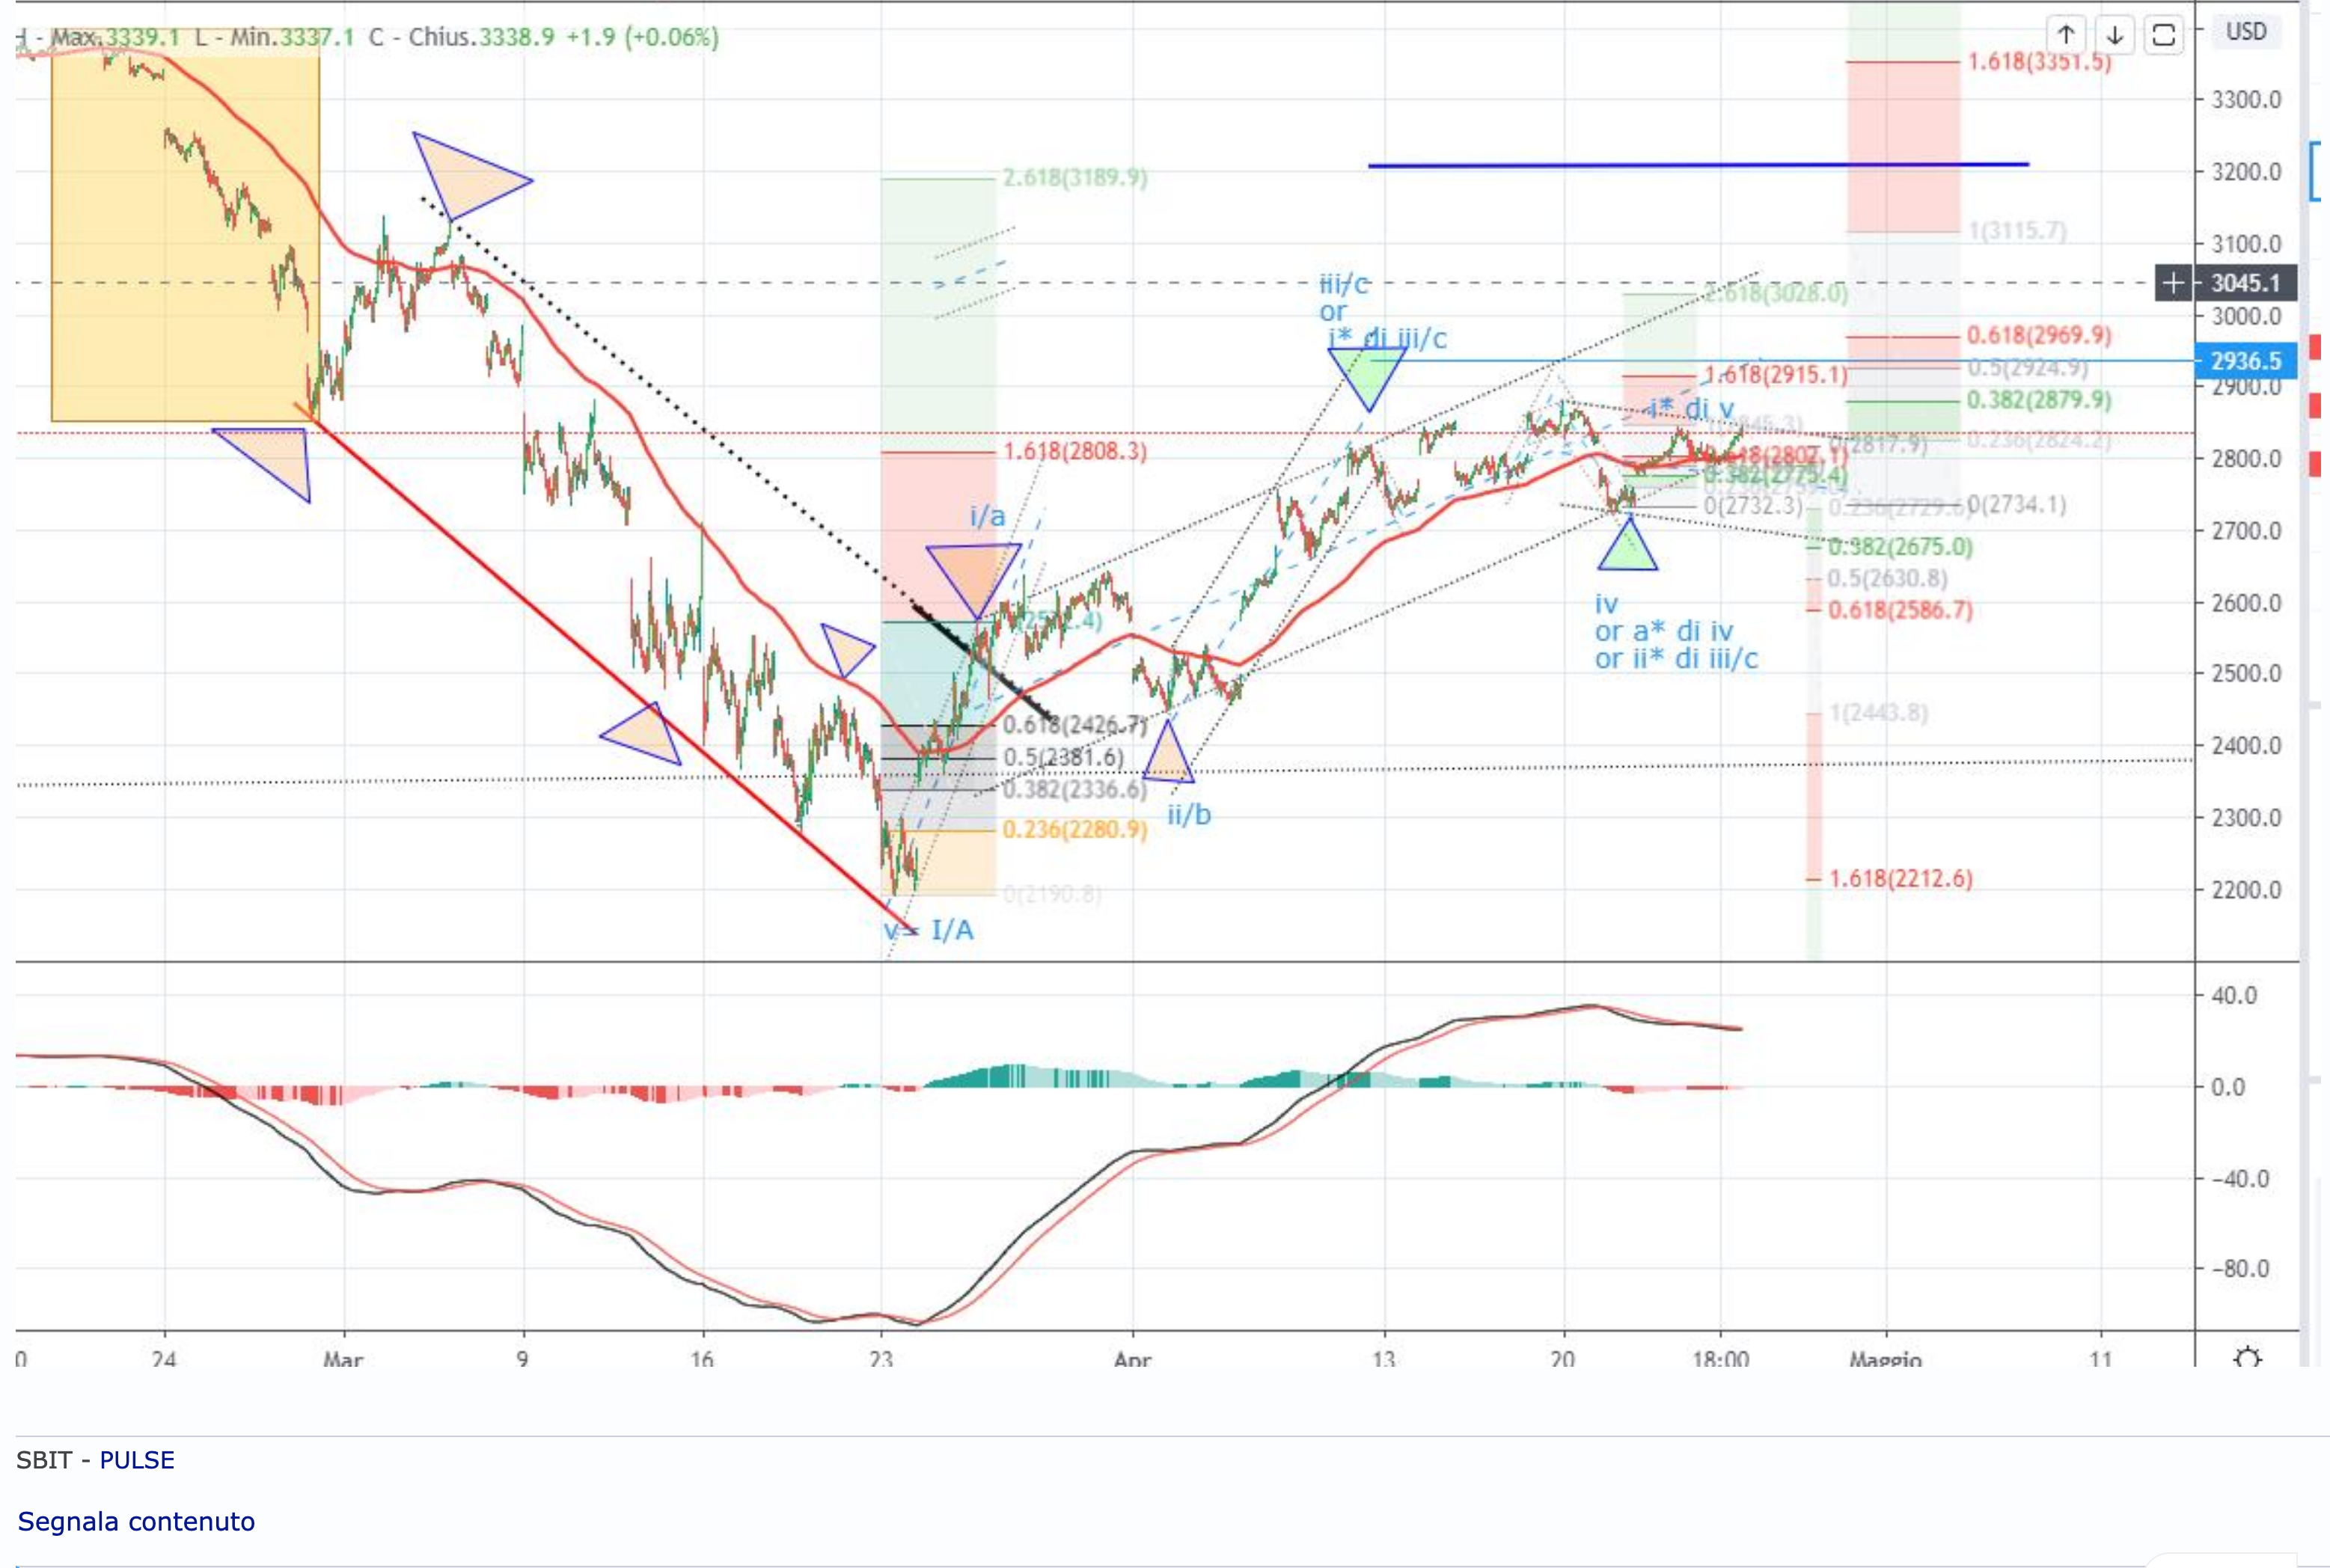Click Fibonacci level 1.618(2212.6)

tap(1901, 878)
